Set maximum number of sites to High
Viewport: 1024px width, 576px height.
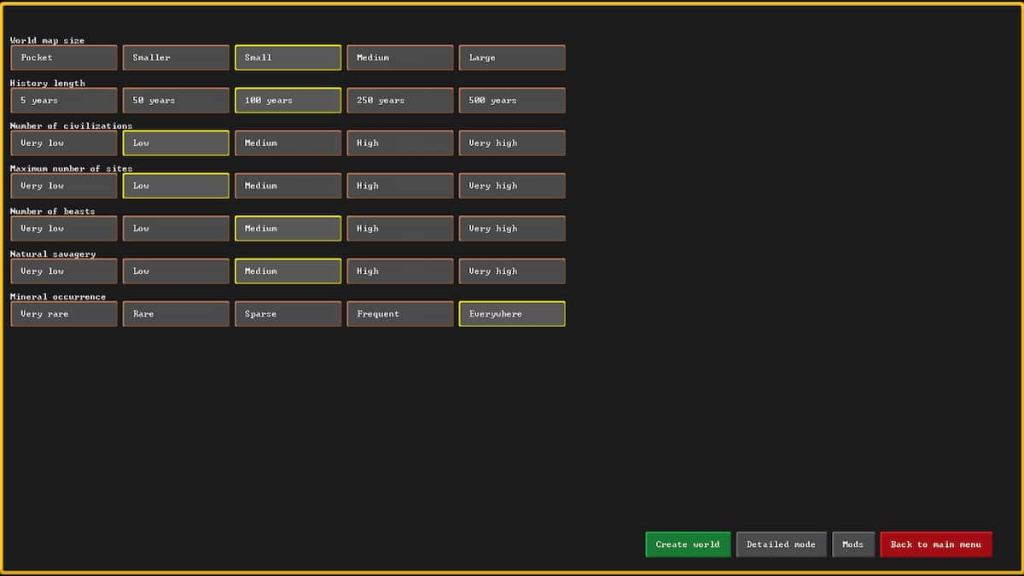(x=399, y=185)
